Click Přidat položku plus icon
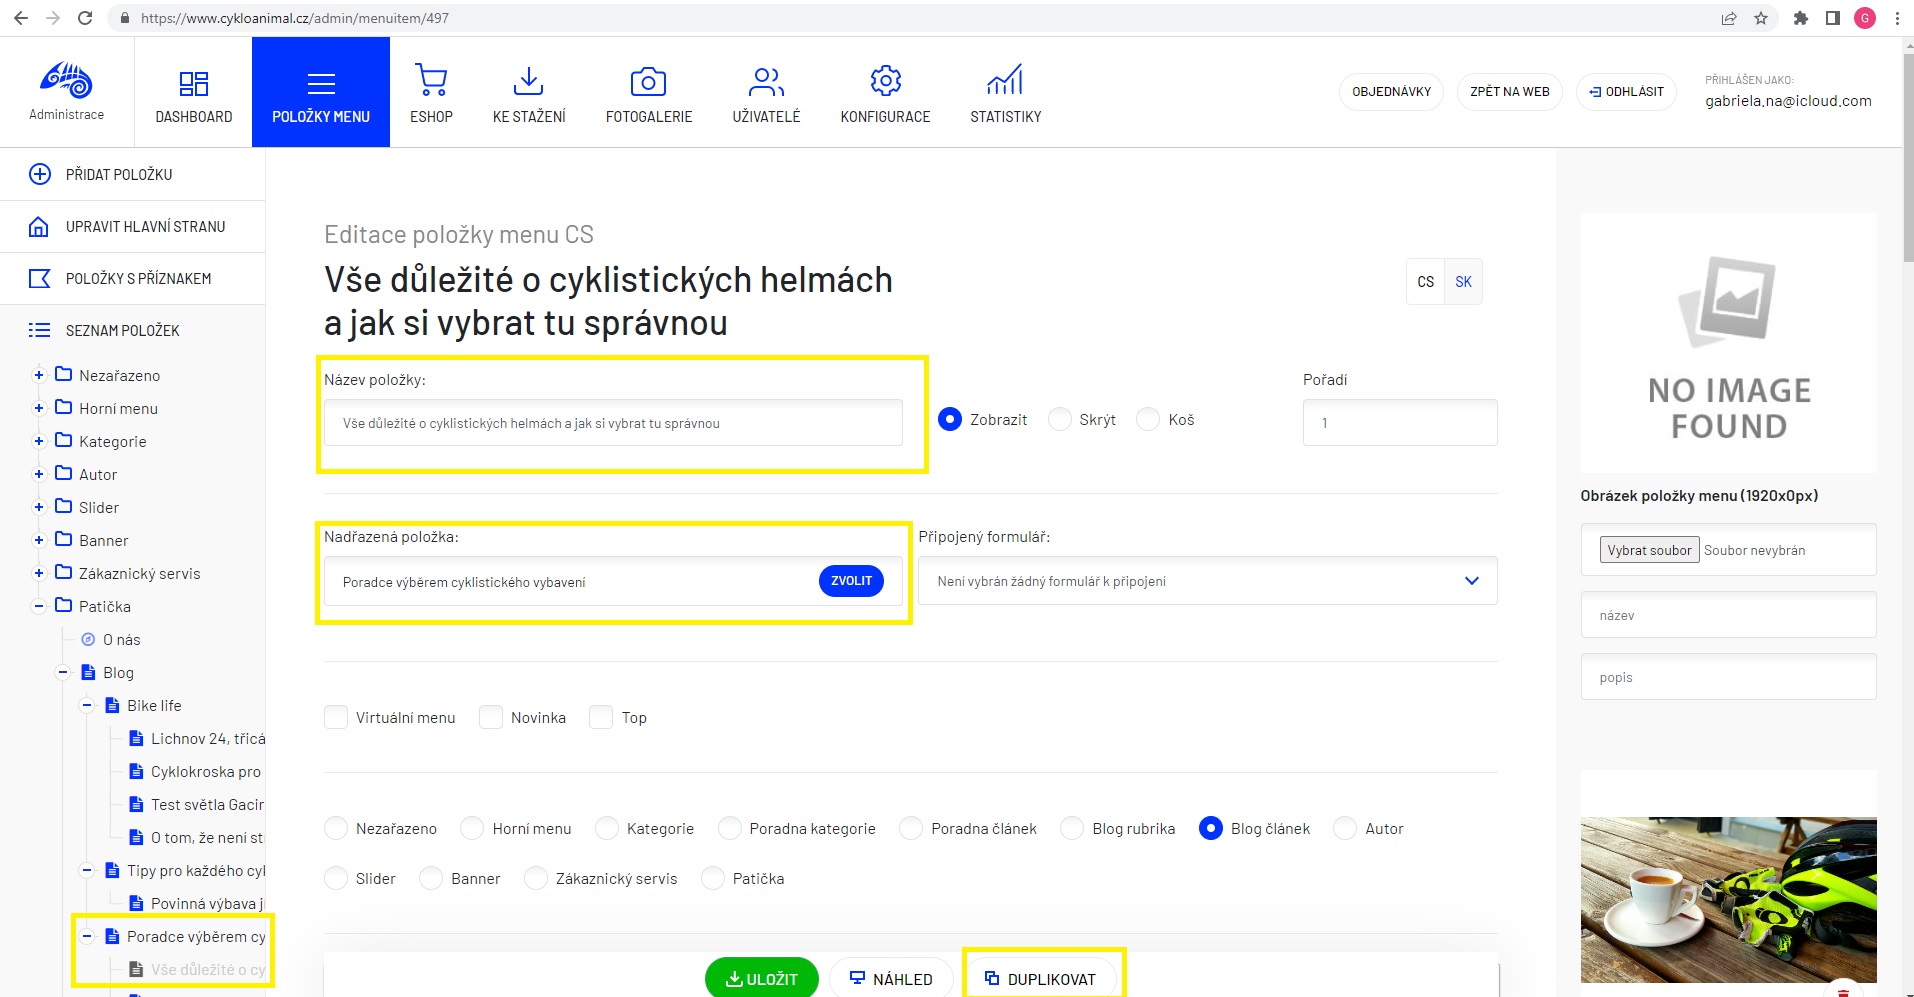The image size is (1914, 997). click(x=40, y=174)
